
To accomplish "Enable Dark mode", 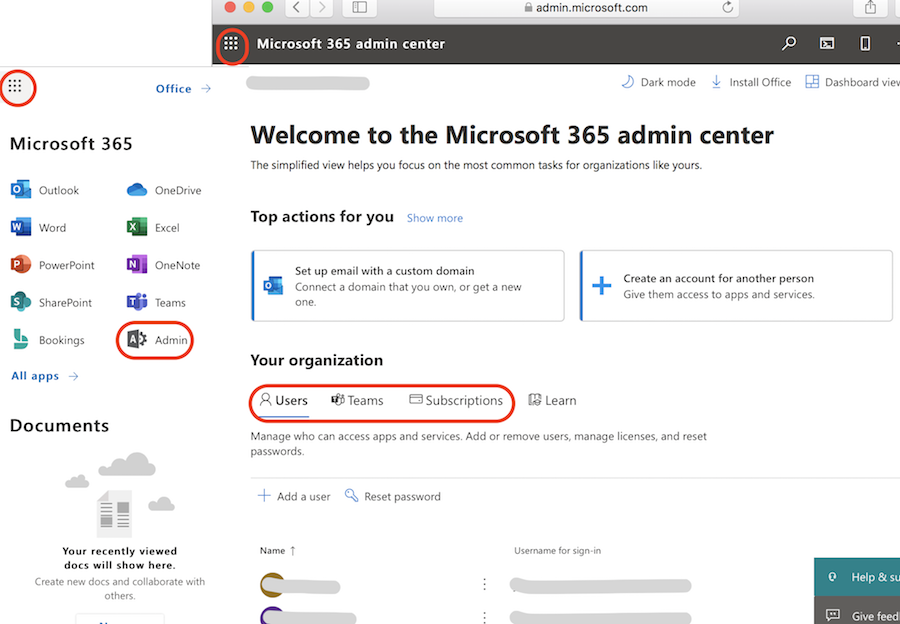I will (x=658, y=81).
